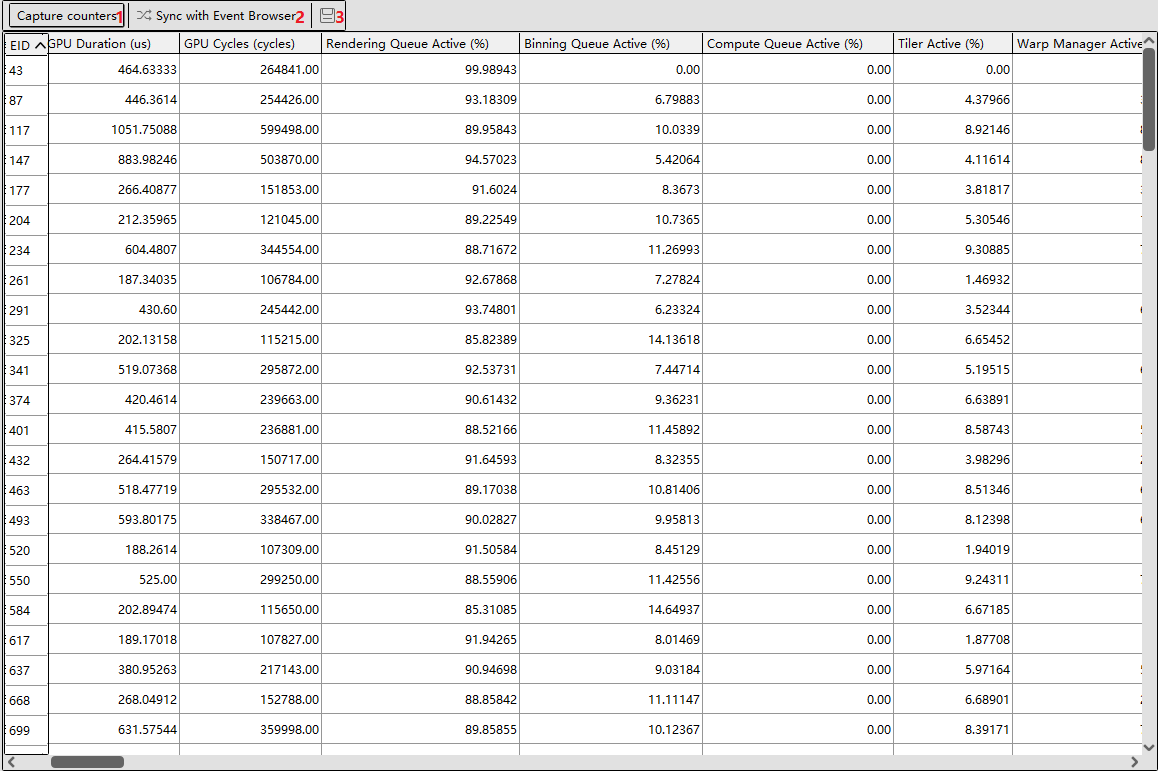Click Tiler Active (%) column header
Image resolution: width=1158 pixels, height=771 pixels.
953,44
